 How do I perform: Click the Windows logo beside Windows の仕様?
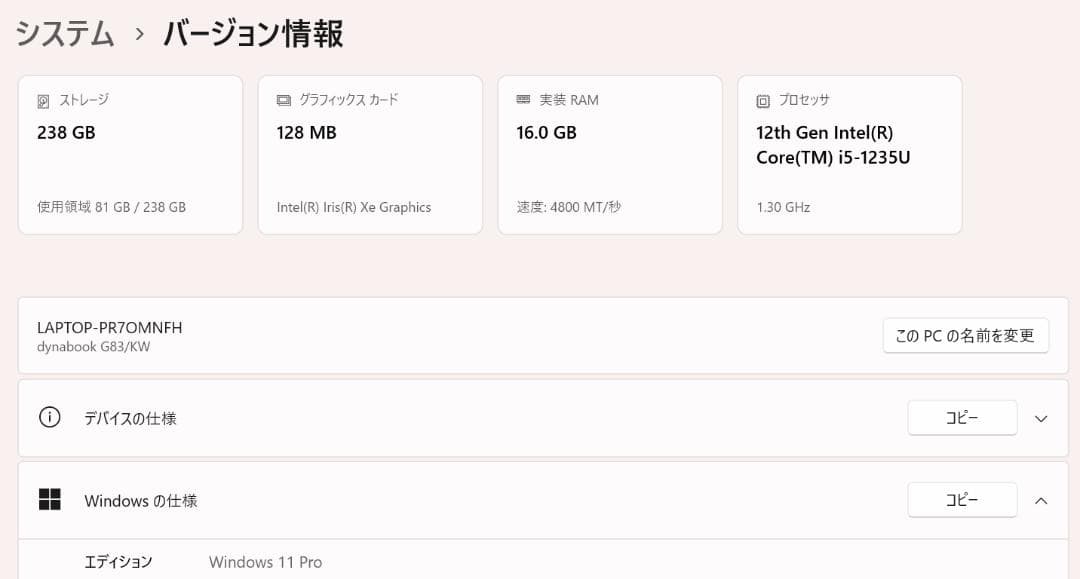coord(50,500)
